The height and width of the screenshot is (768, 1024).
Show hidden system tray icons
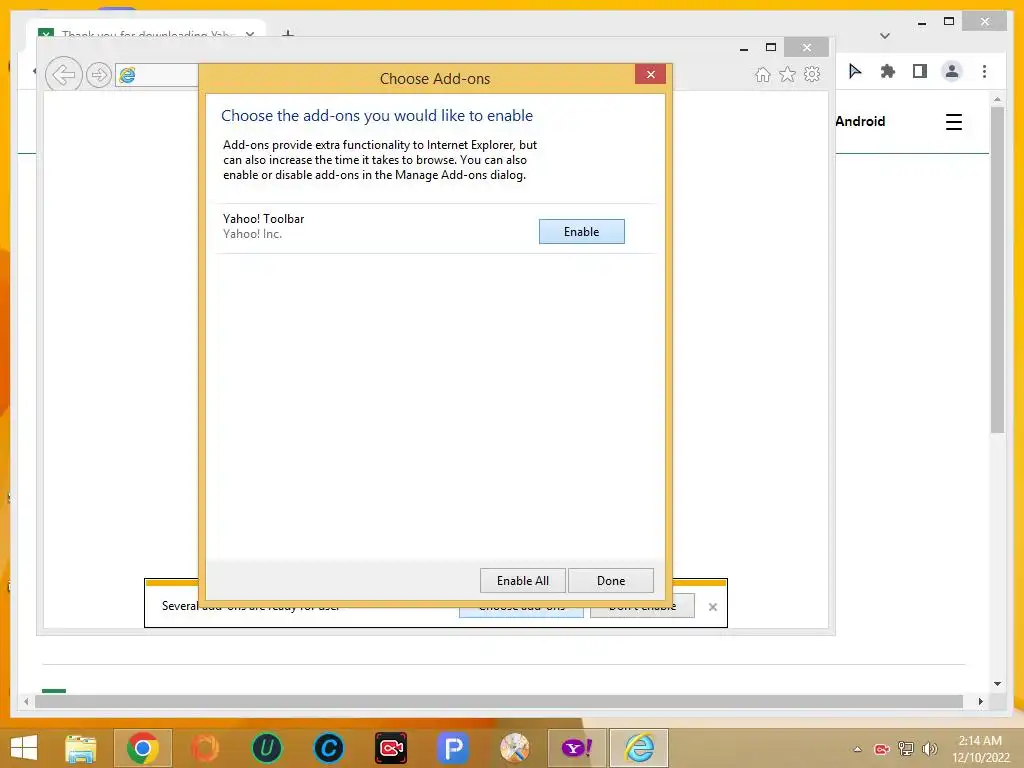click(x=857, y=749)
